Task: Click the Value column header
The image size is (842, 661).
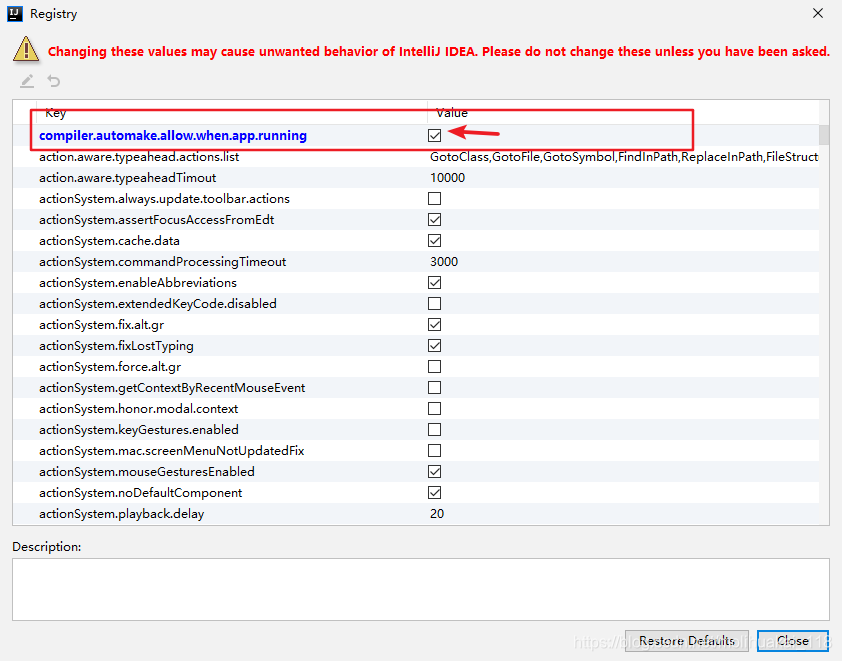Action: point(623,113)
